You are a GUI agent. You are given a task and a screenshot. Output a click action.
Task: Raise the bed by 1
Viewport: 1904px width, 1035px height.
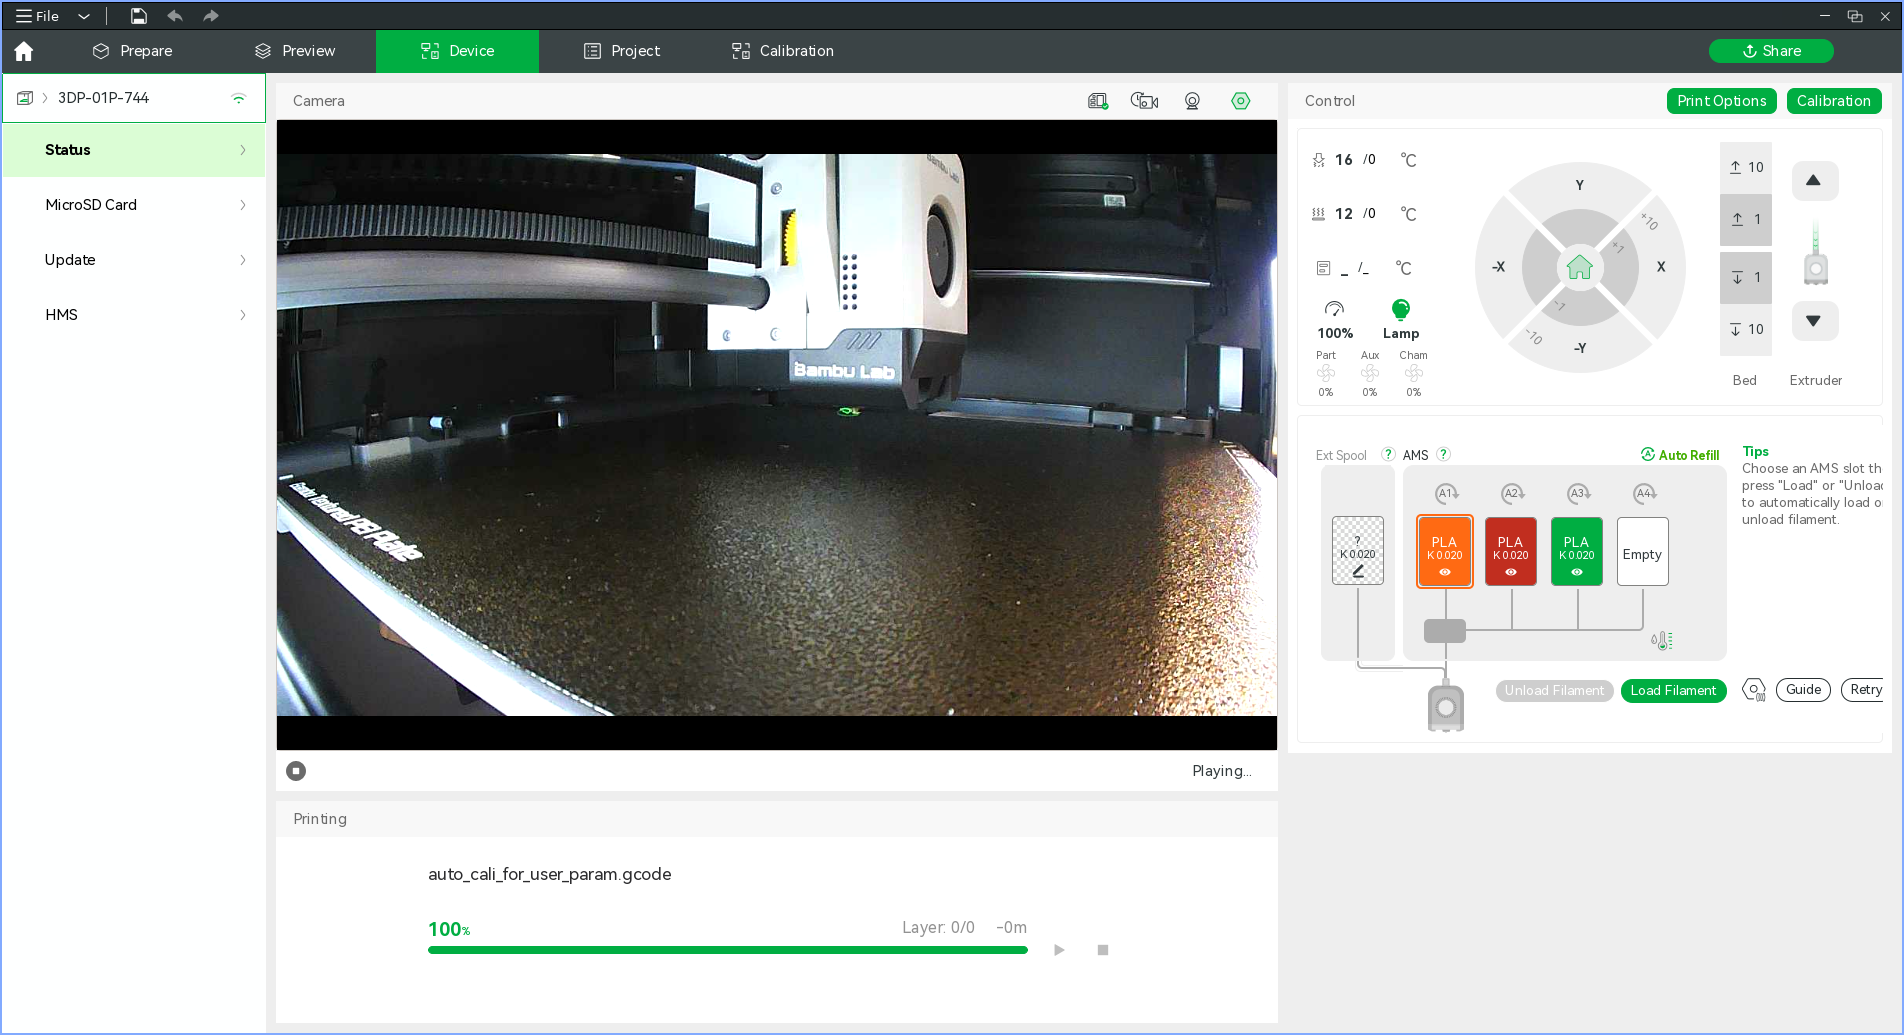click(1746, 220)
